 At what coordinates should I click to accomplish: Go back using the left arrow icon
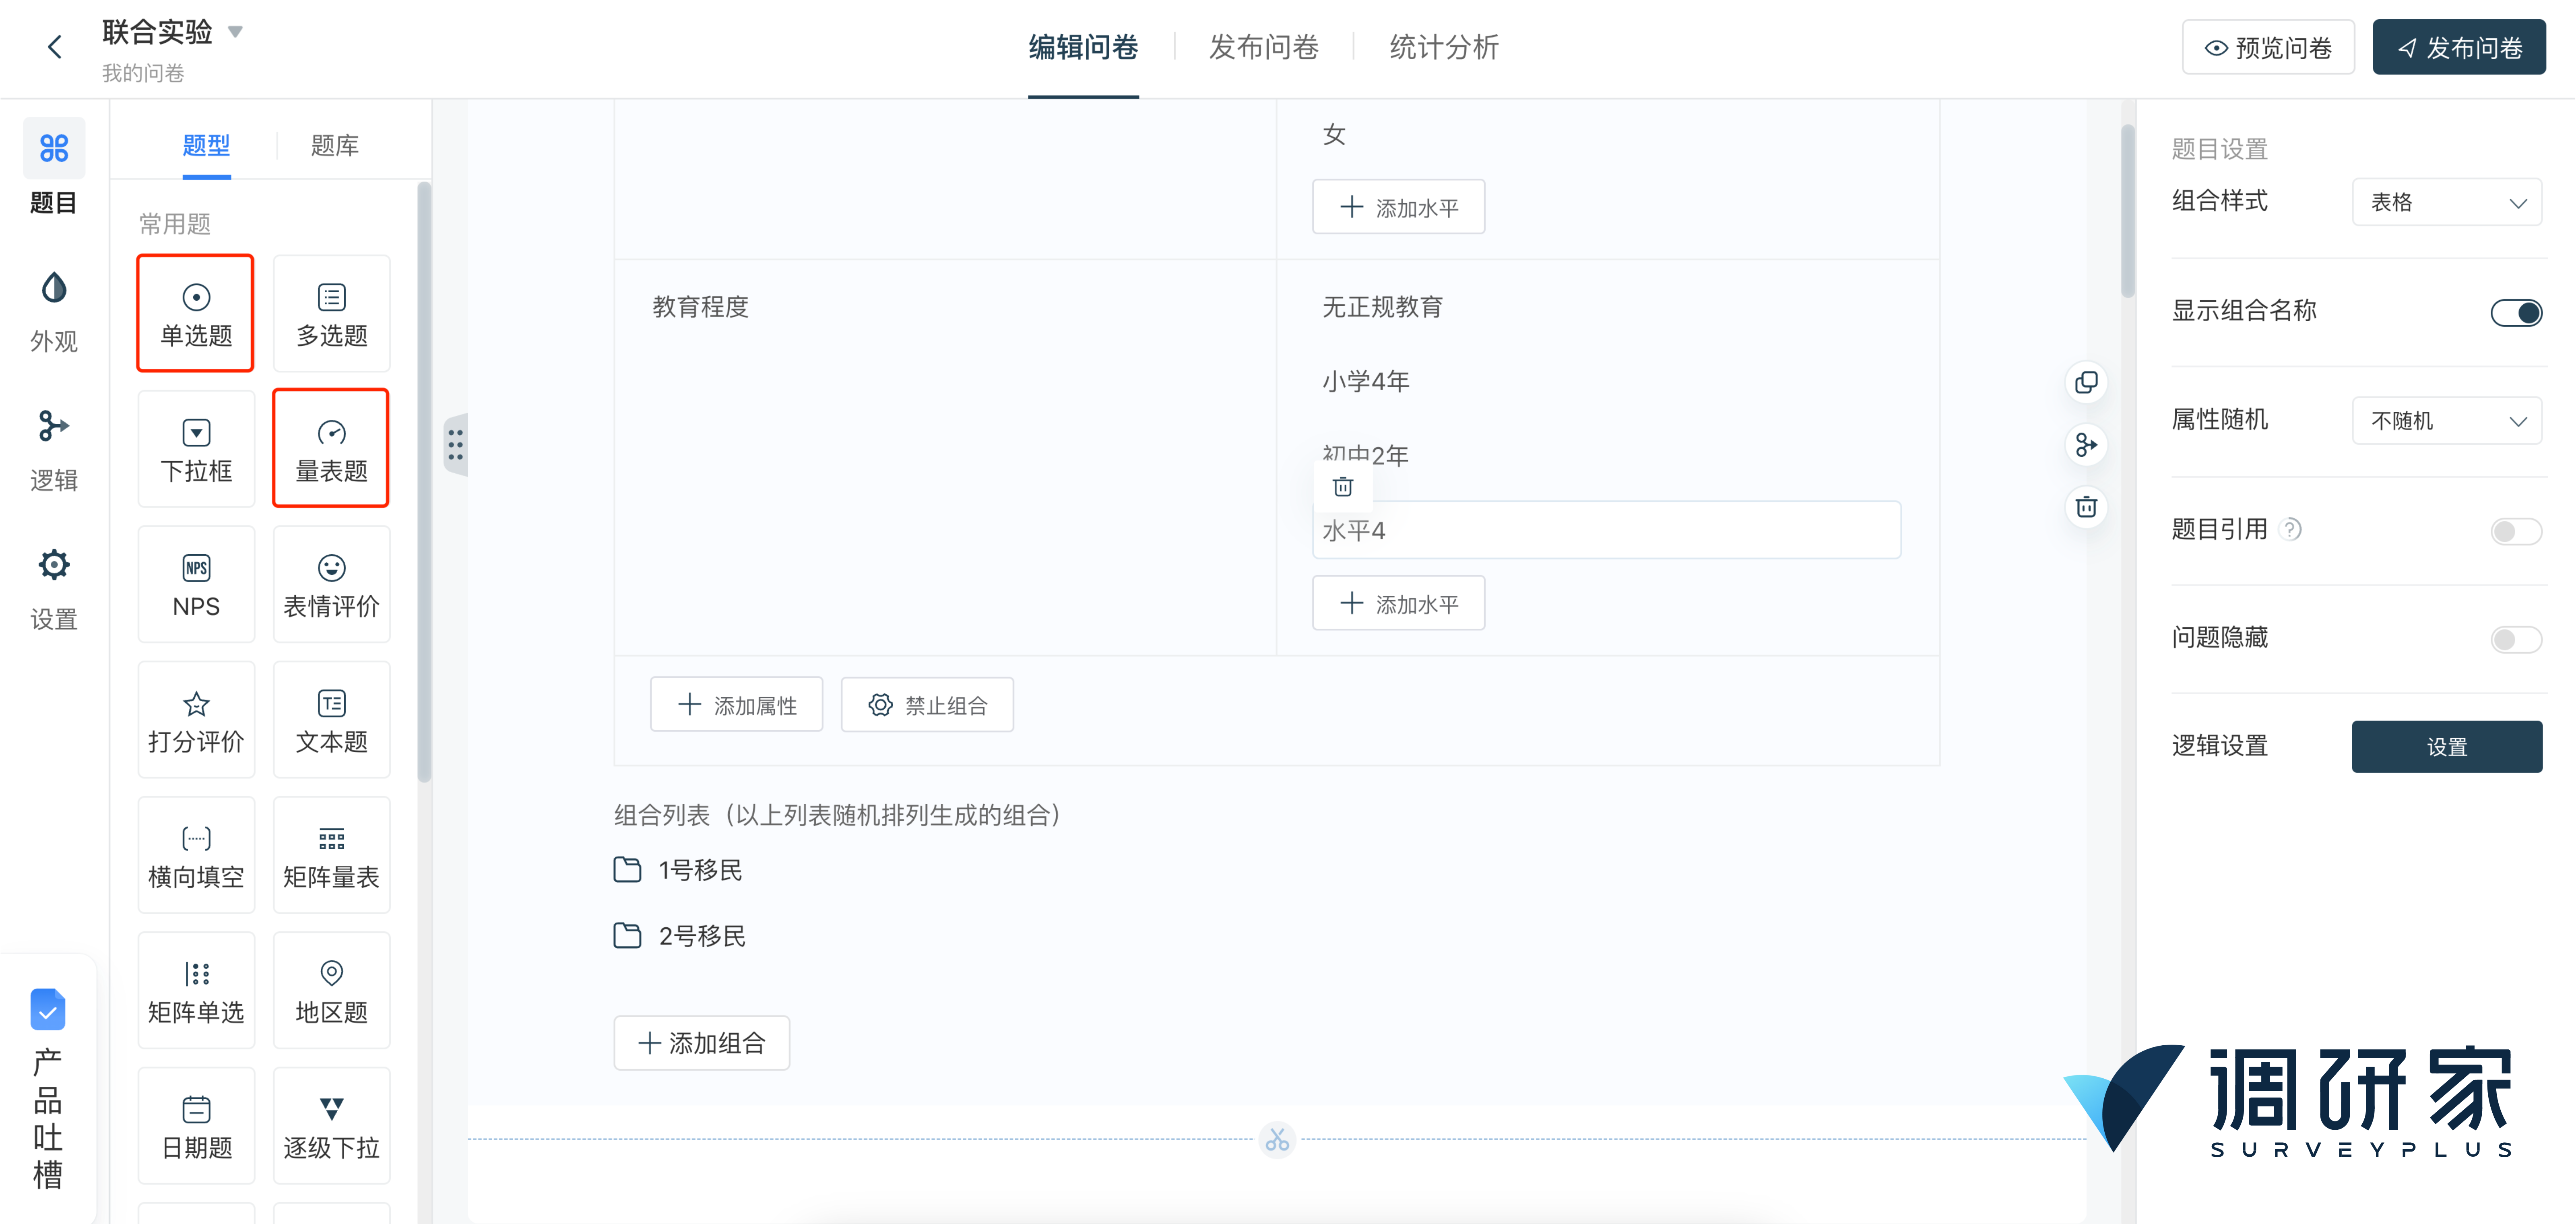55,47
